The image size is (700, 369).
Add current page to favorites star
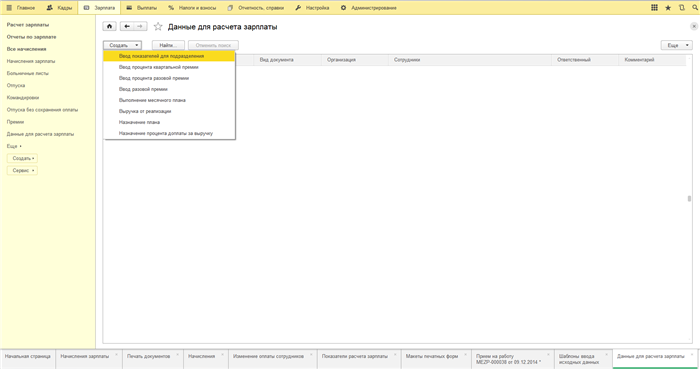(x=158, y=27)
